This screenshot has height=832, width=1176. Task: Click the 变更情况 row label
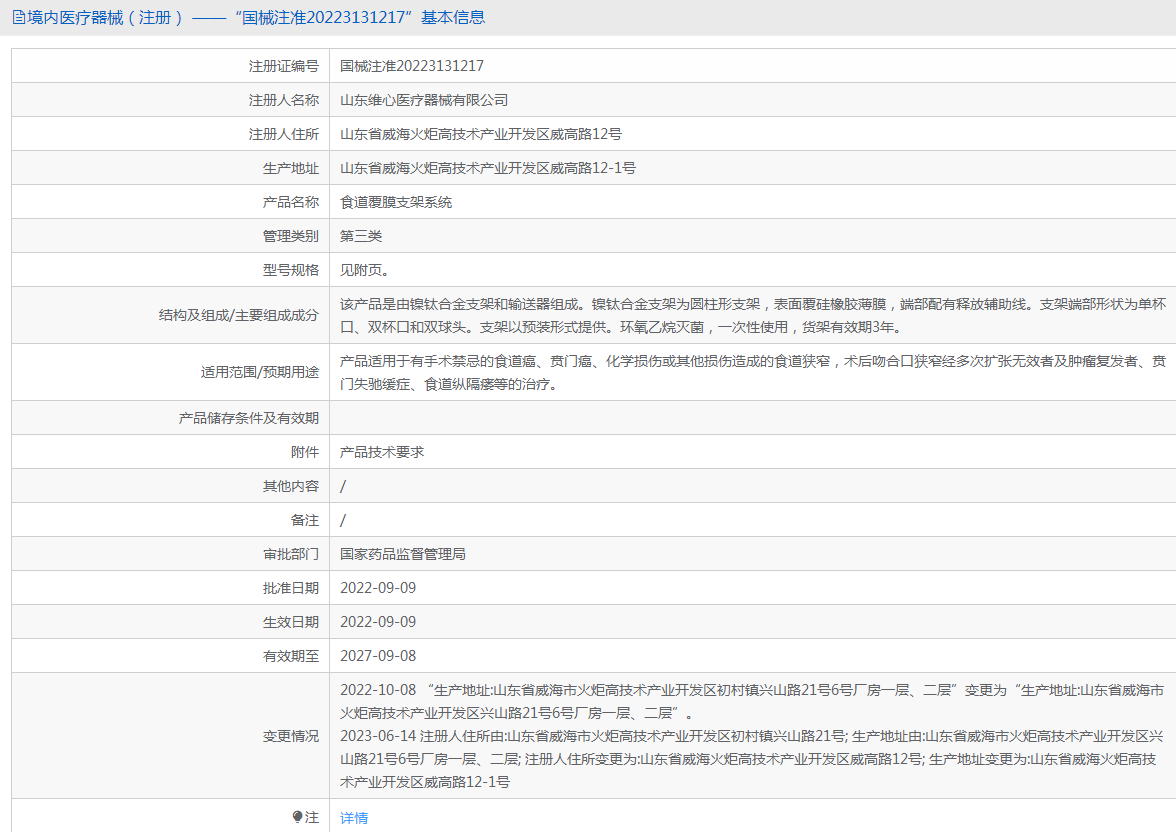coord(290,736)
